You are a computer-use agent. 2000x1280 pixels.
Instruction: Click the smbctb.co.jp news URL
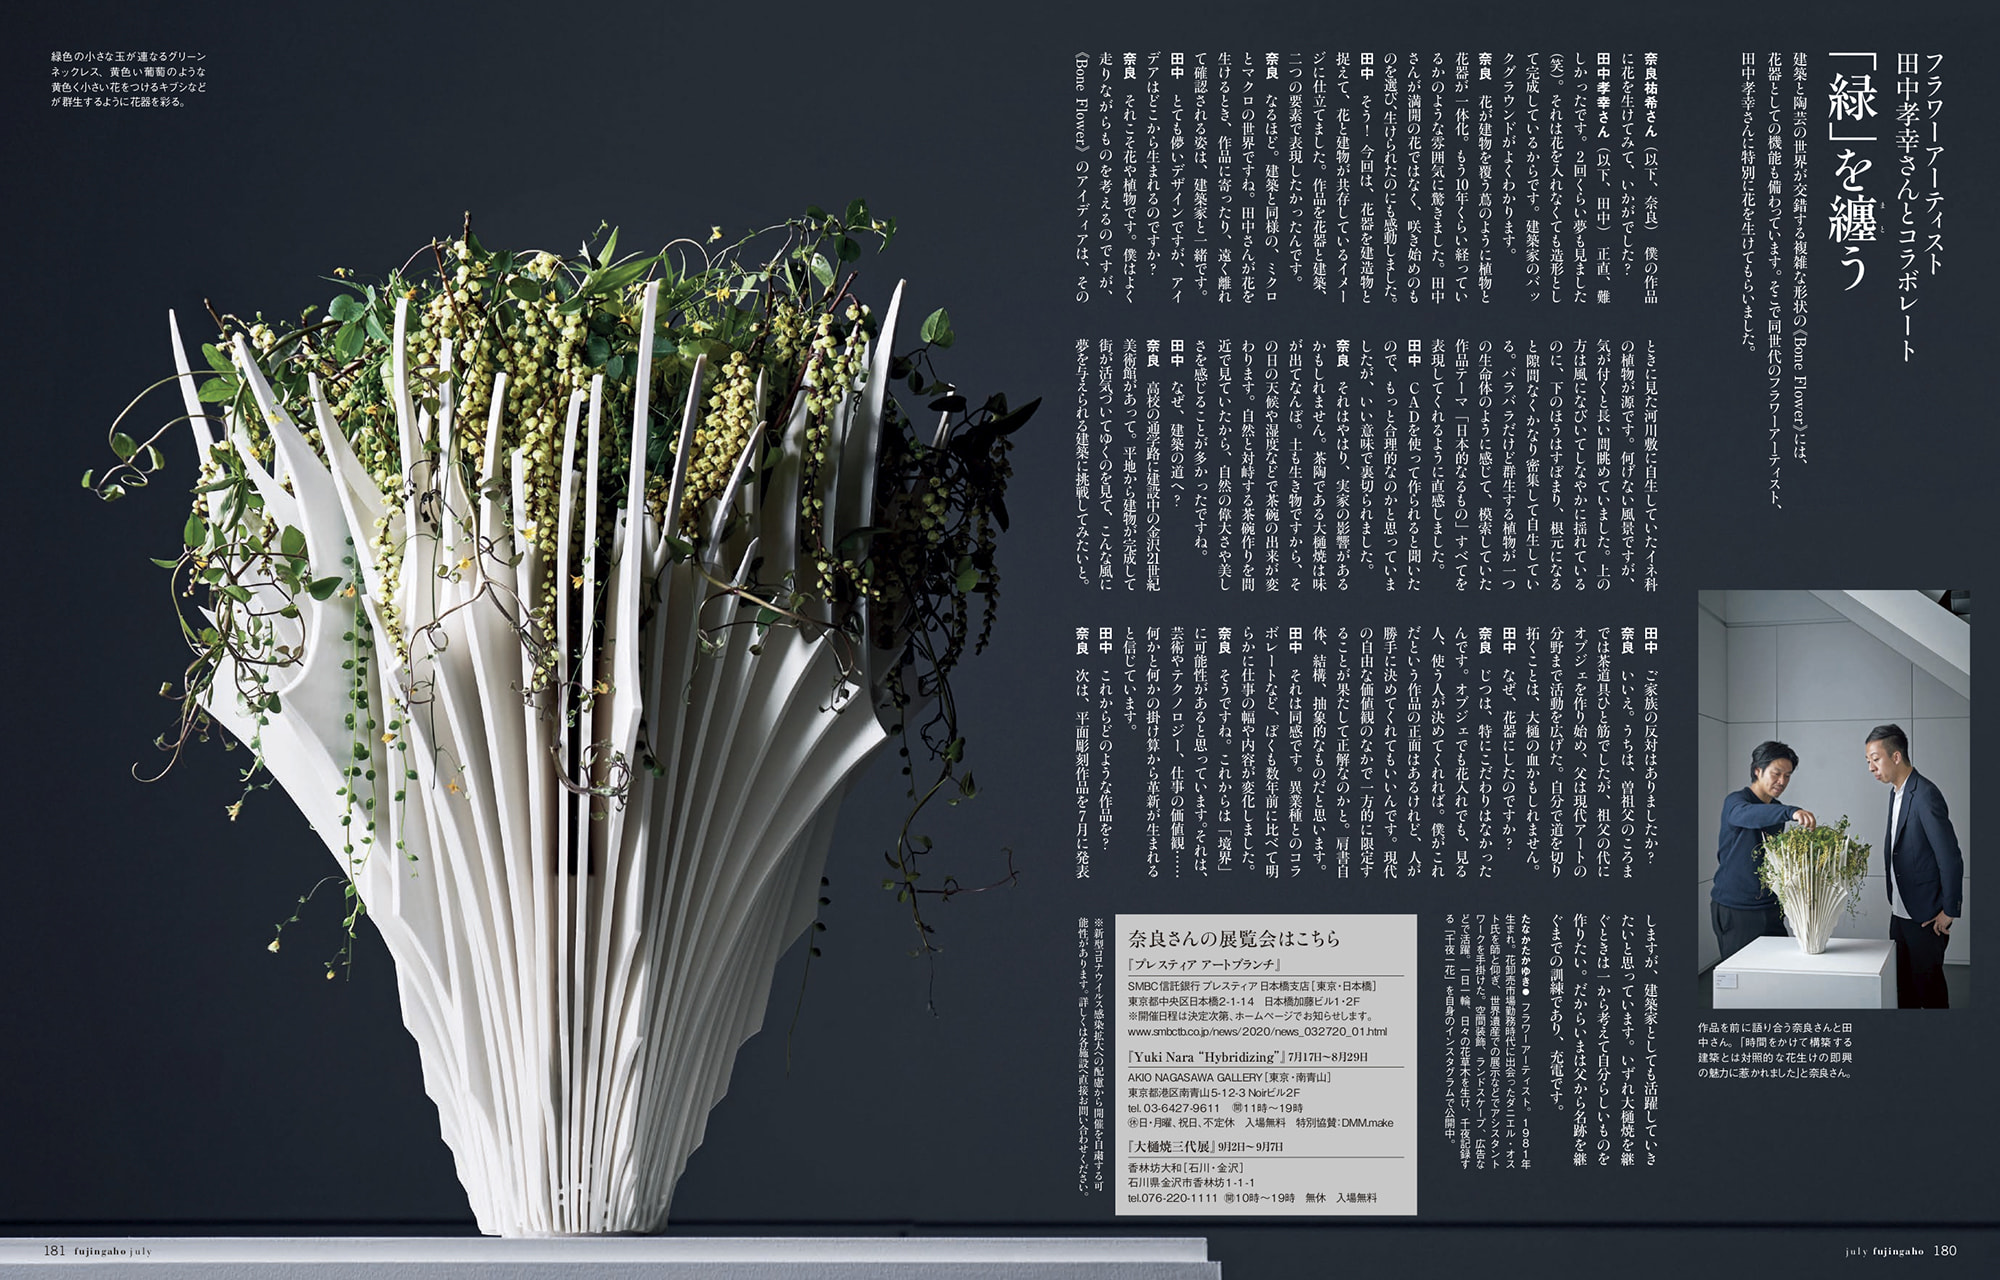pos(1256,1031)
